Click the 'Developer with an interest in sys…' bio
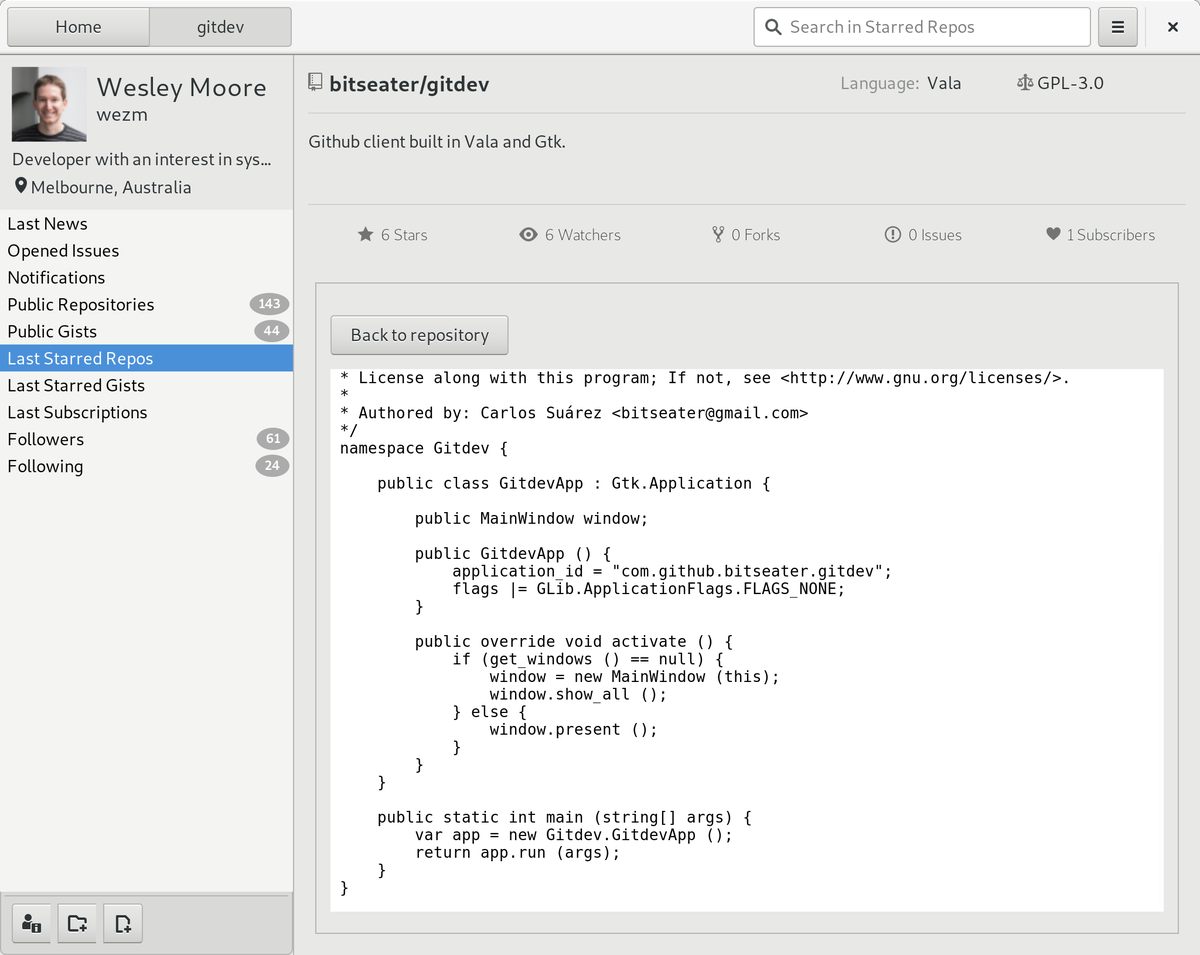1200x955 pixels. pyautogui.click(x=142, y=160)
